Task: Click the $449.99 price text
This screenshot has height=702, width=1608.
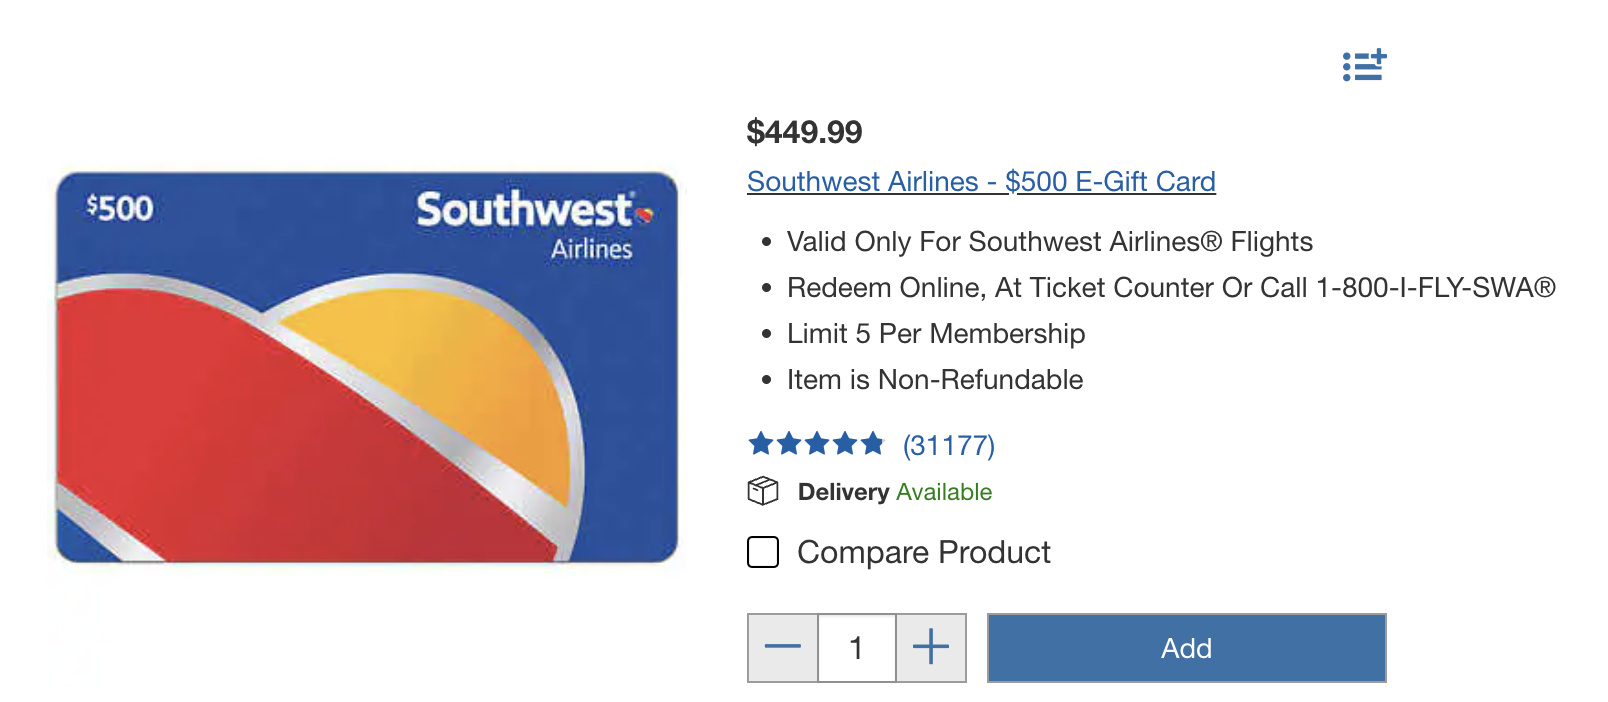Action: pos(804,131)
